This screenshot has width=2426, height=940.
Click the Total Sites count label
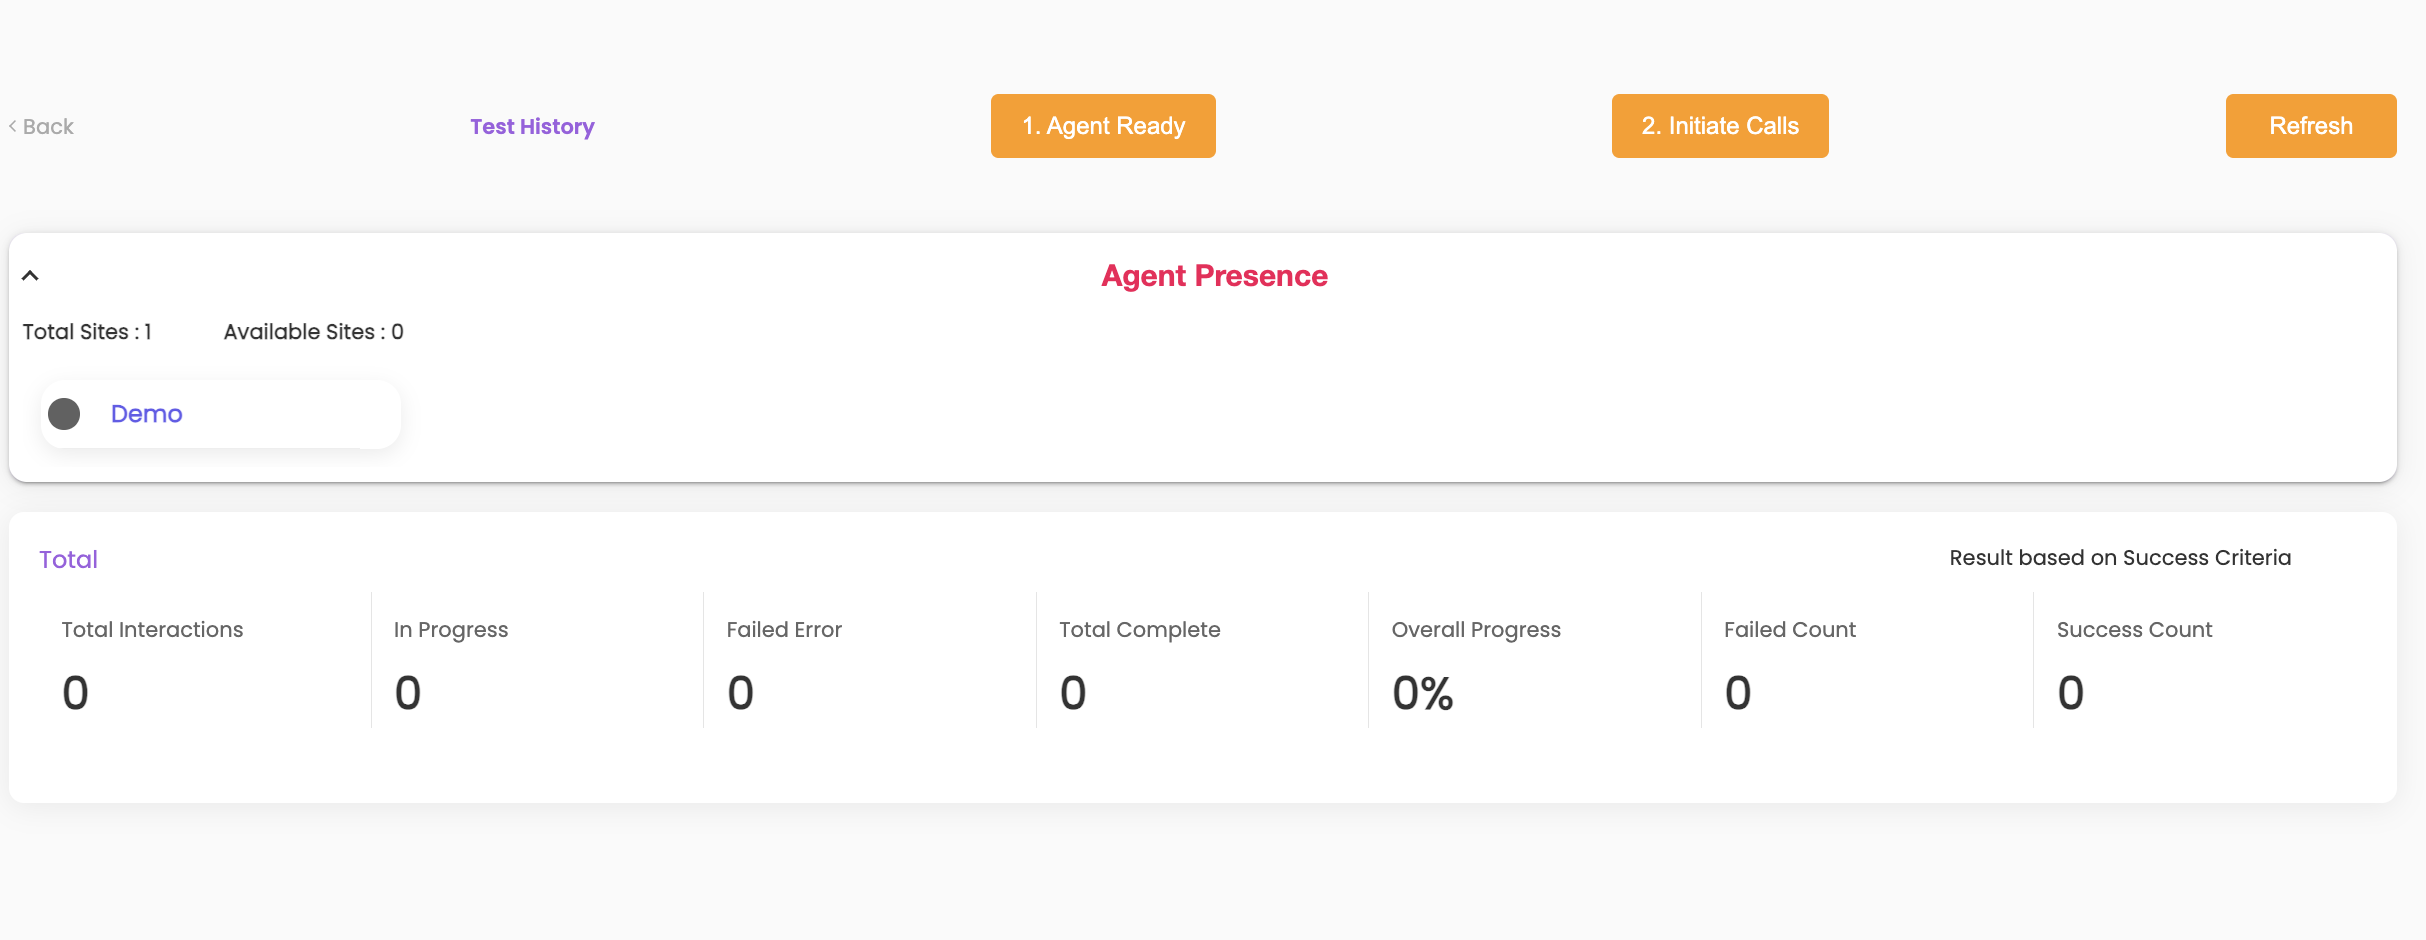(x=87, y=332)
